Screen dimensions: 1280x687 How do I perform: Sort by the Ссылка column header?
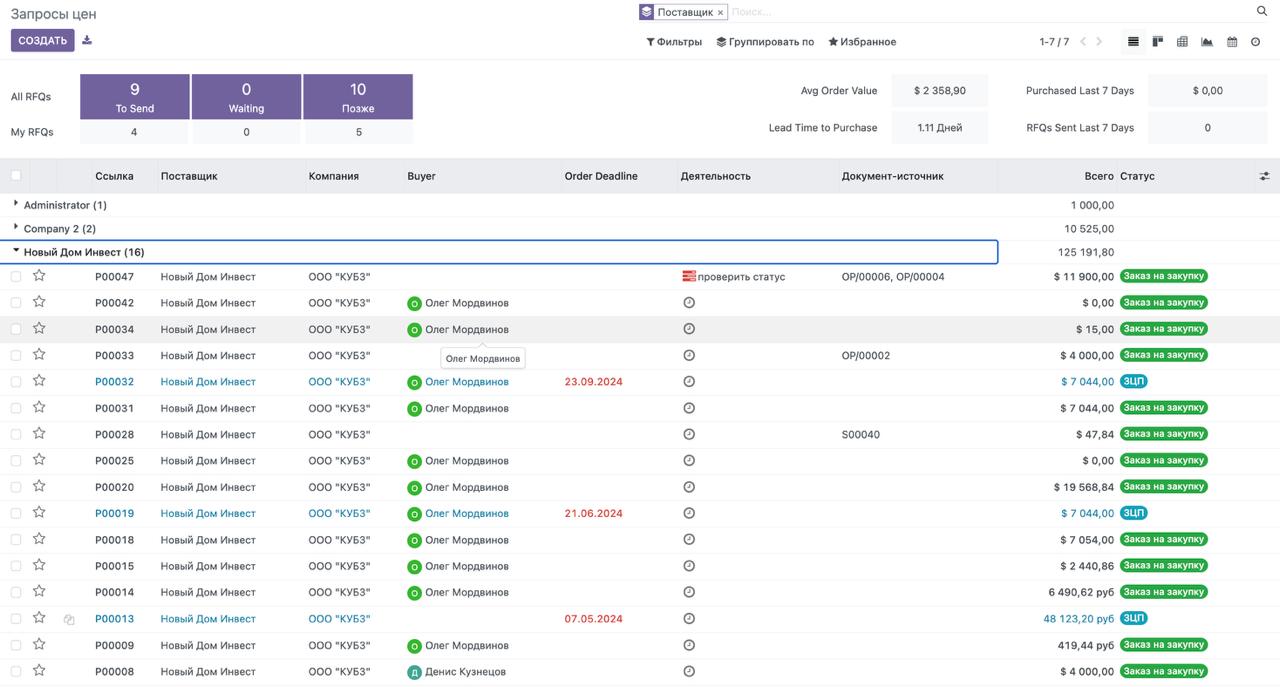(x=114, y=176)
